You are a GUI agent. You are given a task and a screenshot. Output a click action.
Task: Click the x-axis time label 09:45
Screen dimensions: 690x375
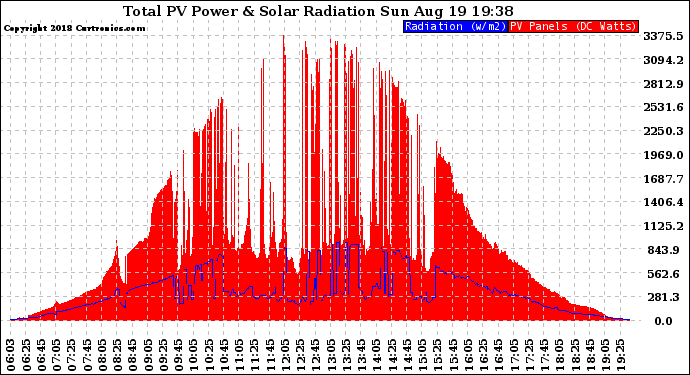(x=179, y=355)
